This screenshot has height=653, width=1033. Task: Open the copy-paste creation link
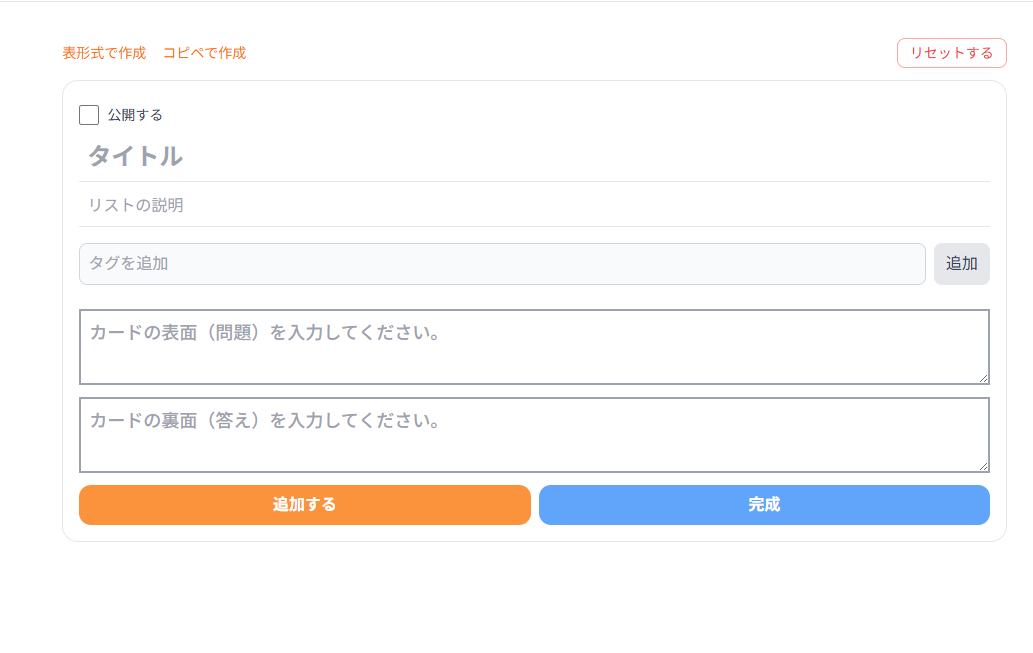(205, 53)
